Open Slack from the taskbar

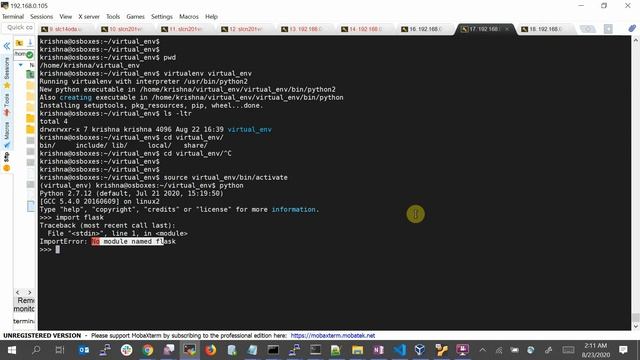coord(127,350)
